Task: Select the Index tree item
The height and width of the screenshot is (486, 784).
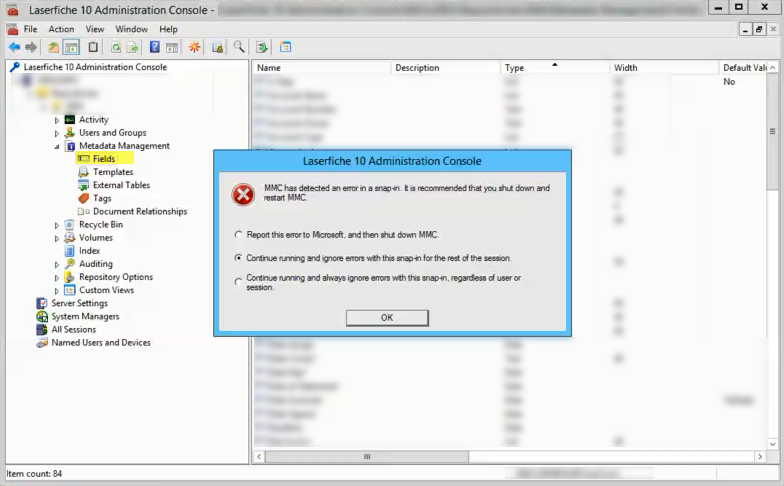Action: [x=89, y=250]
